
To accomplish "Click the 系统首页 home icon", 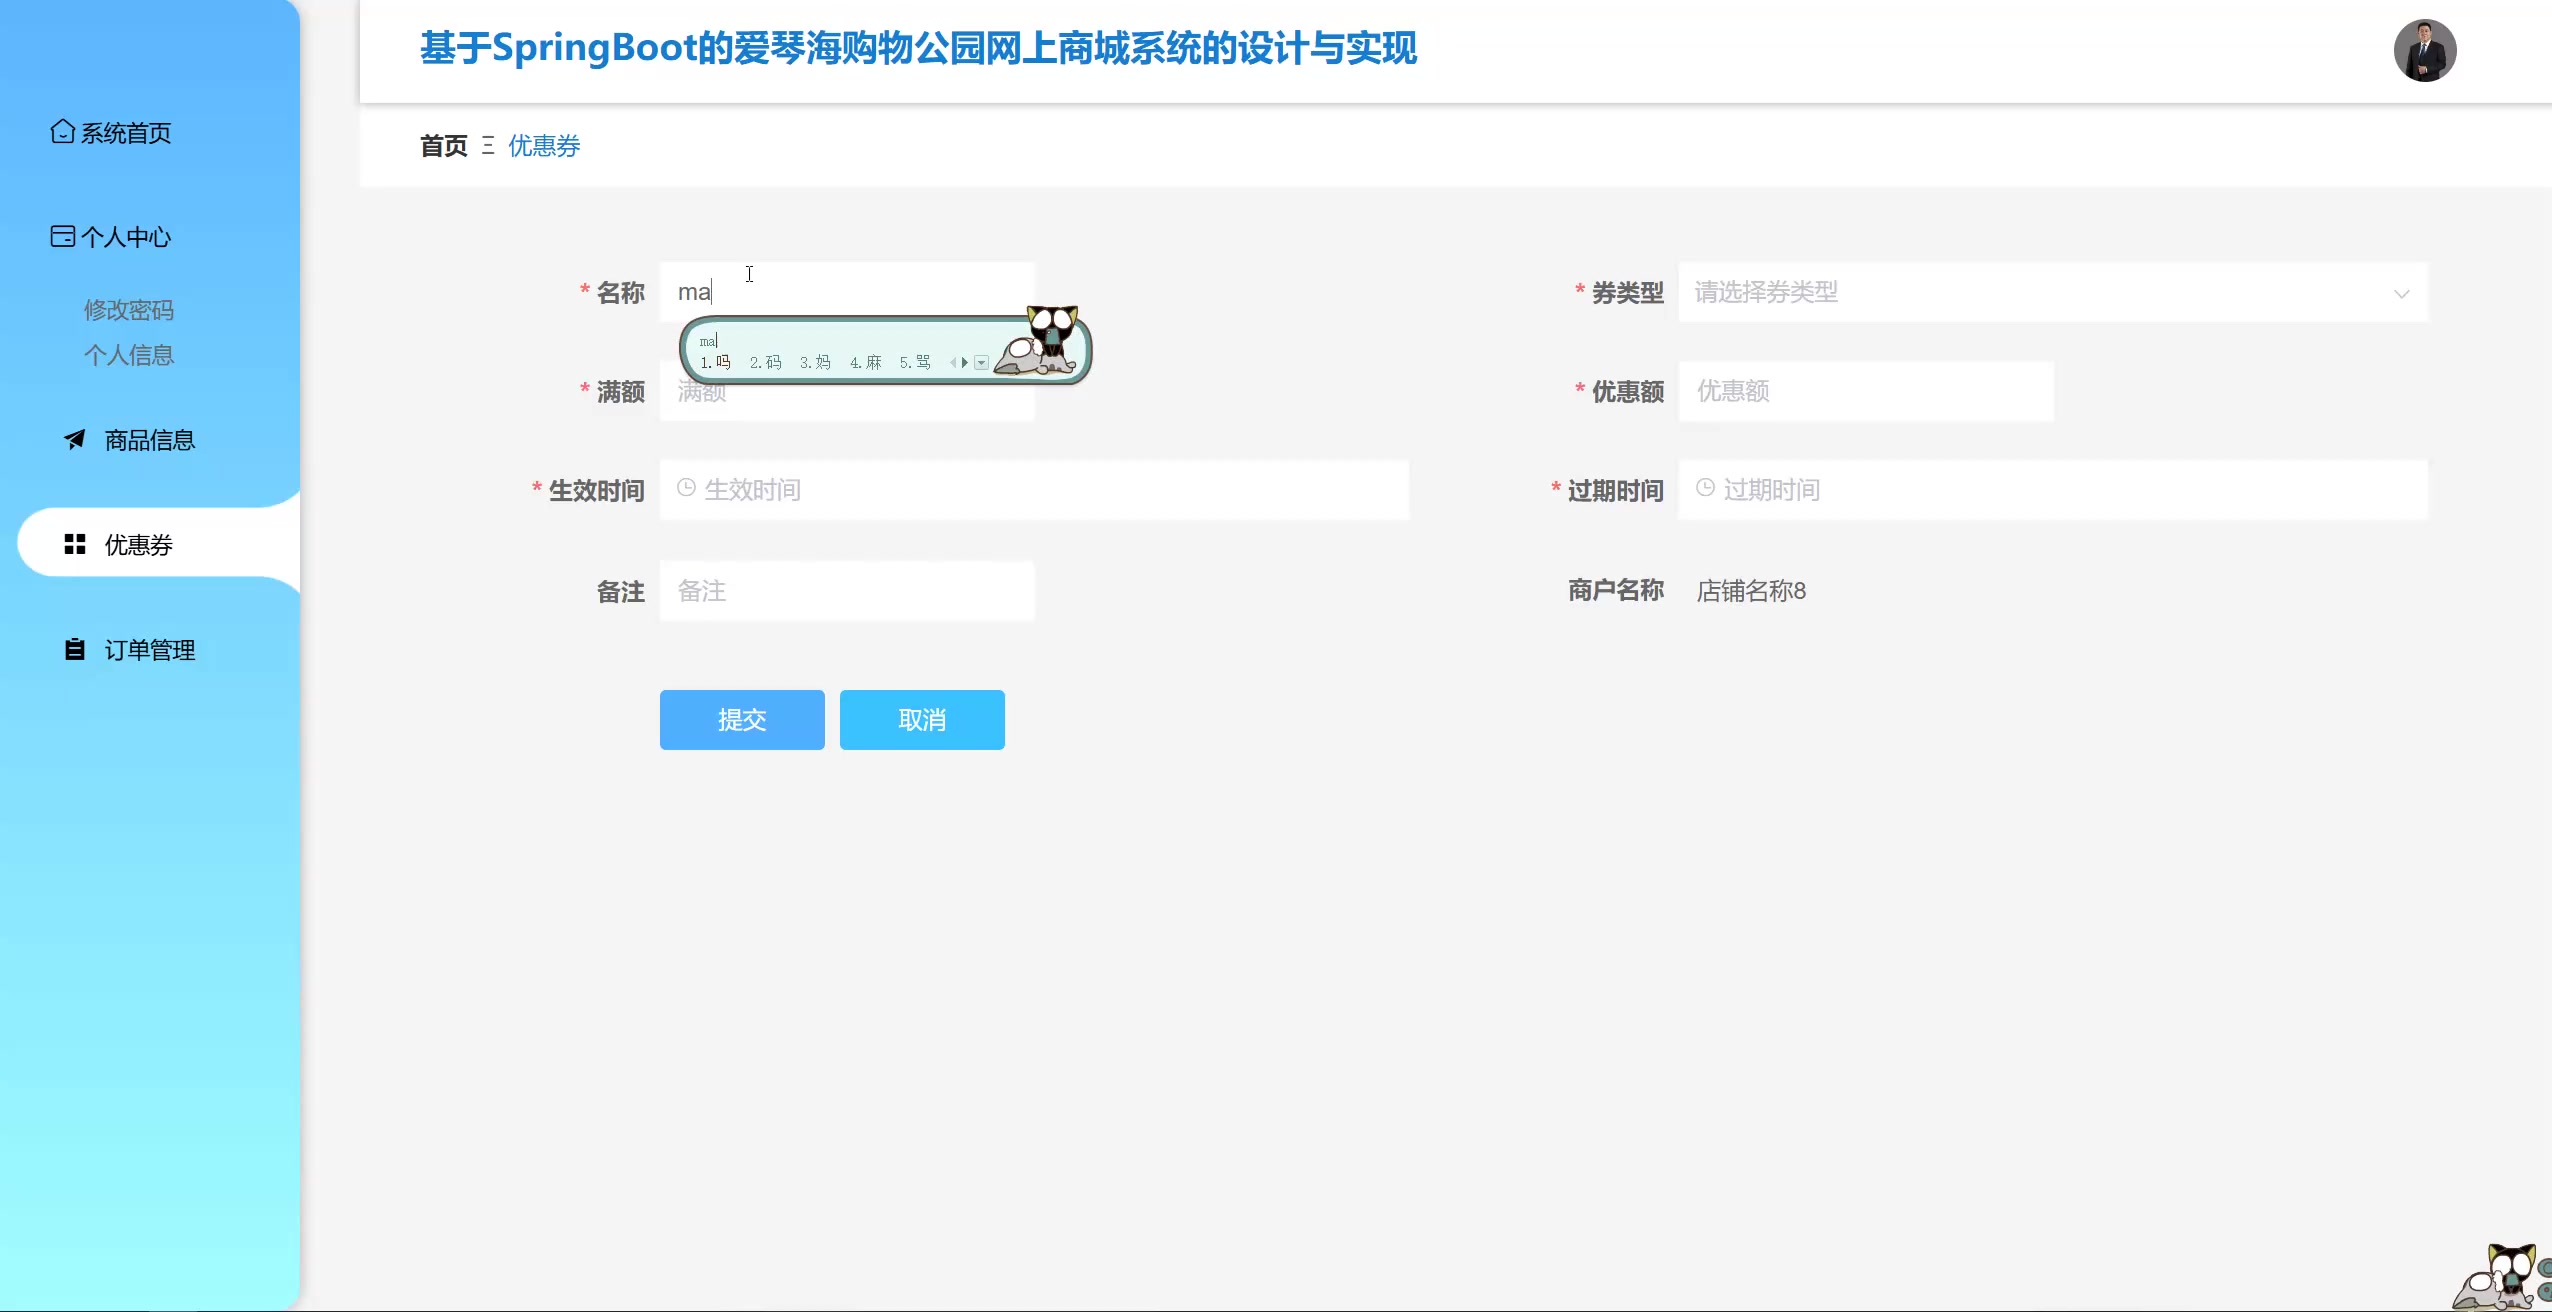I will point(62,131).
